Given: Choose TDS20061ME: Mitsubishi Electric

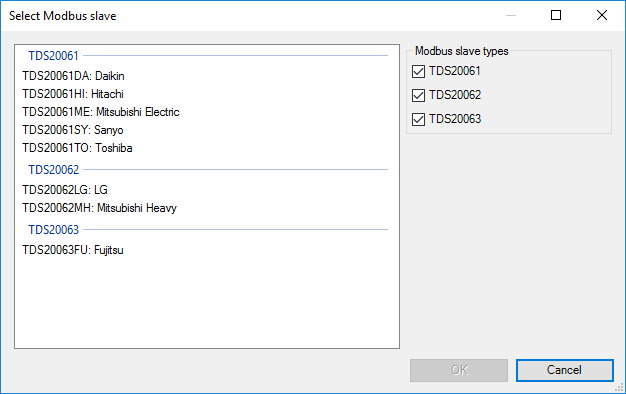Looking at the screenshot, I should [101, 112].
